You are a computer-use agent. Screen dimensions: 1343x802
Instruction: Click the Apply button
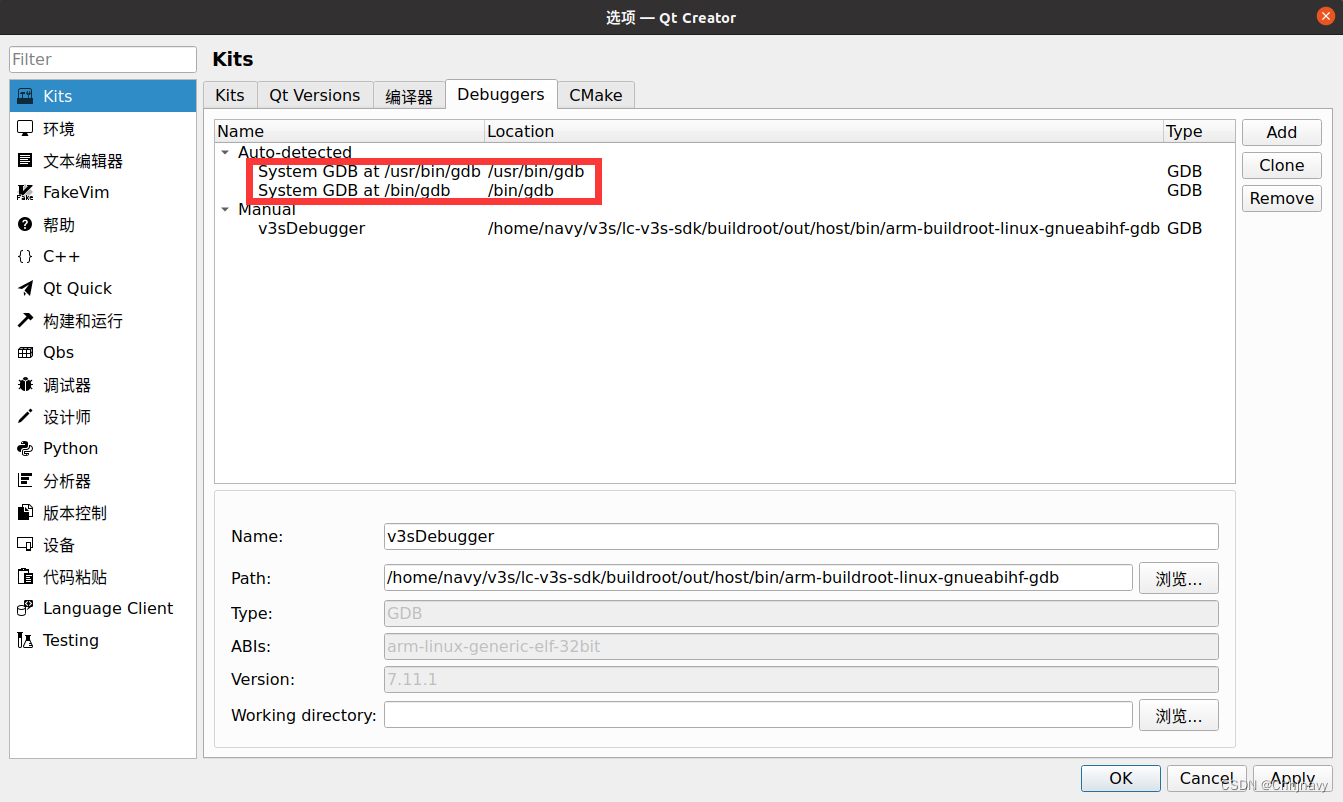tap(1293, 778)
